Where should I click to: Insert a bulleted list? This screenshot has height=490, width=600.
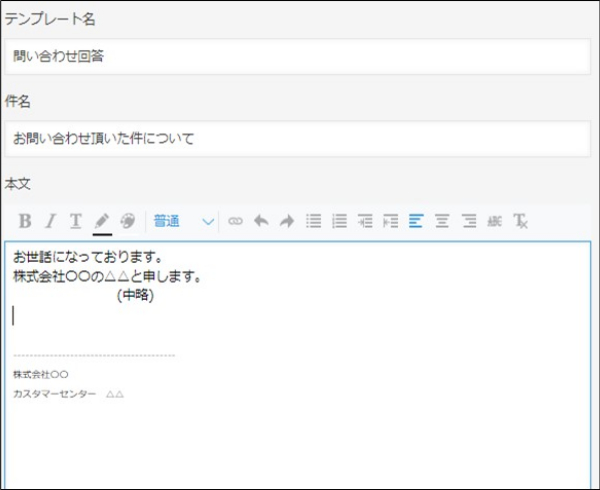[313, 221]
